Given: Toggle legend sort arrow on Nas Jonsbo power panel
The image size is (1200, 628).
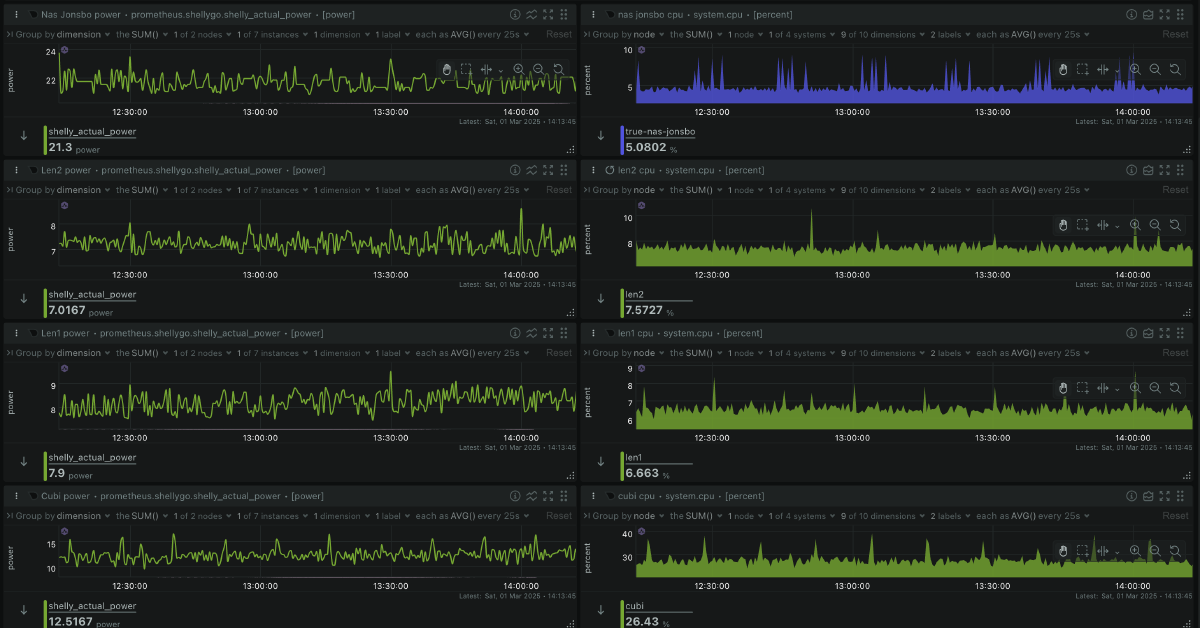Looking at the screenshot, I should click(24, 135).
